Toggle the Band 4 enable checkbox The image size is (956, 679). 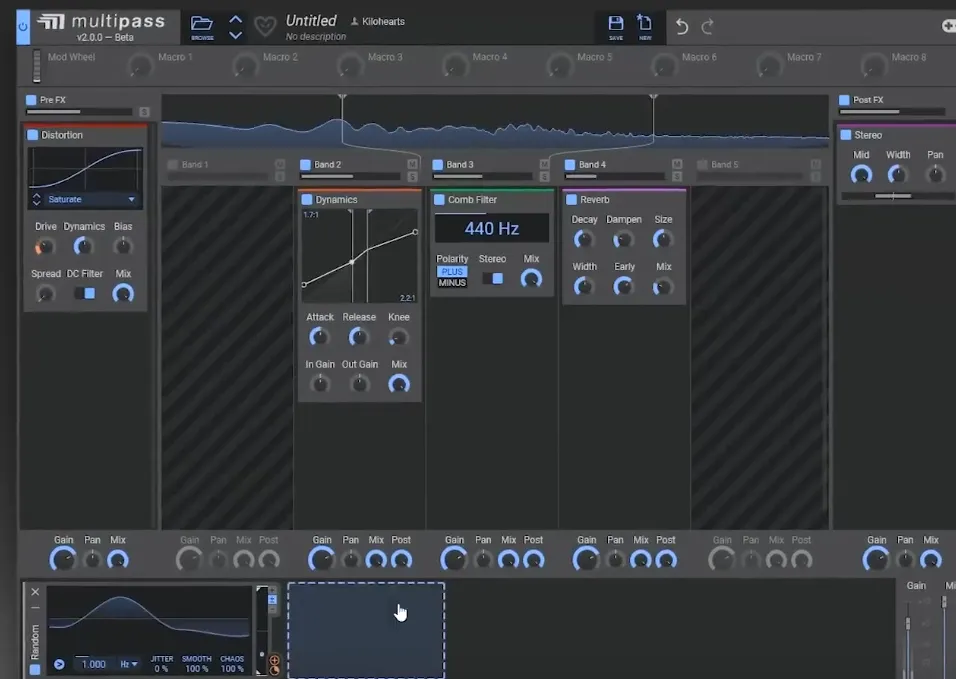(x=570, y=165)
